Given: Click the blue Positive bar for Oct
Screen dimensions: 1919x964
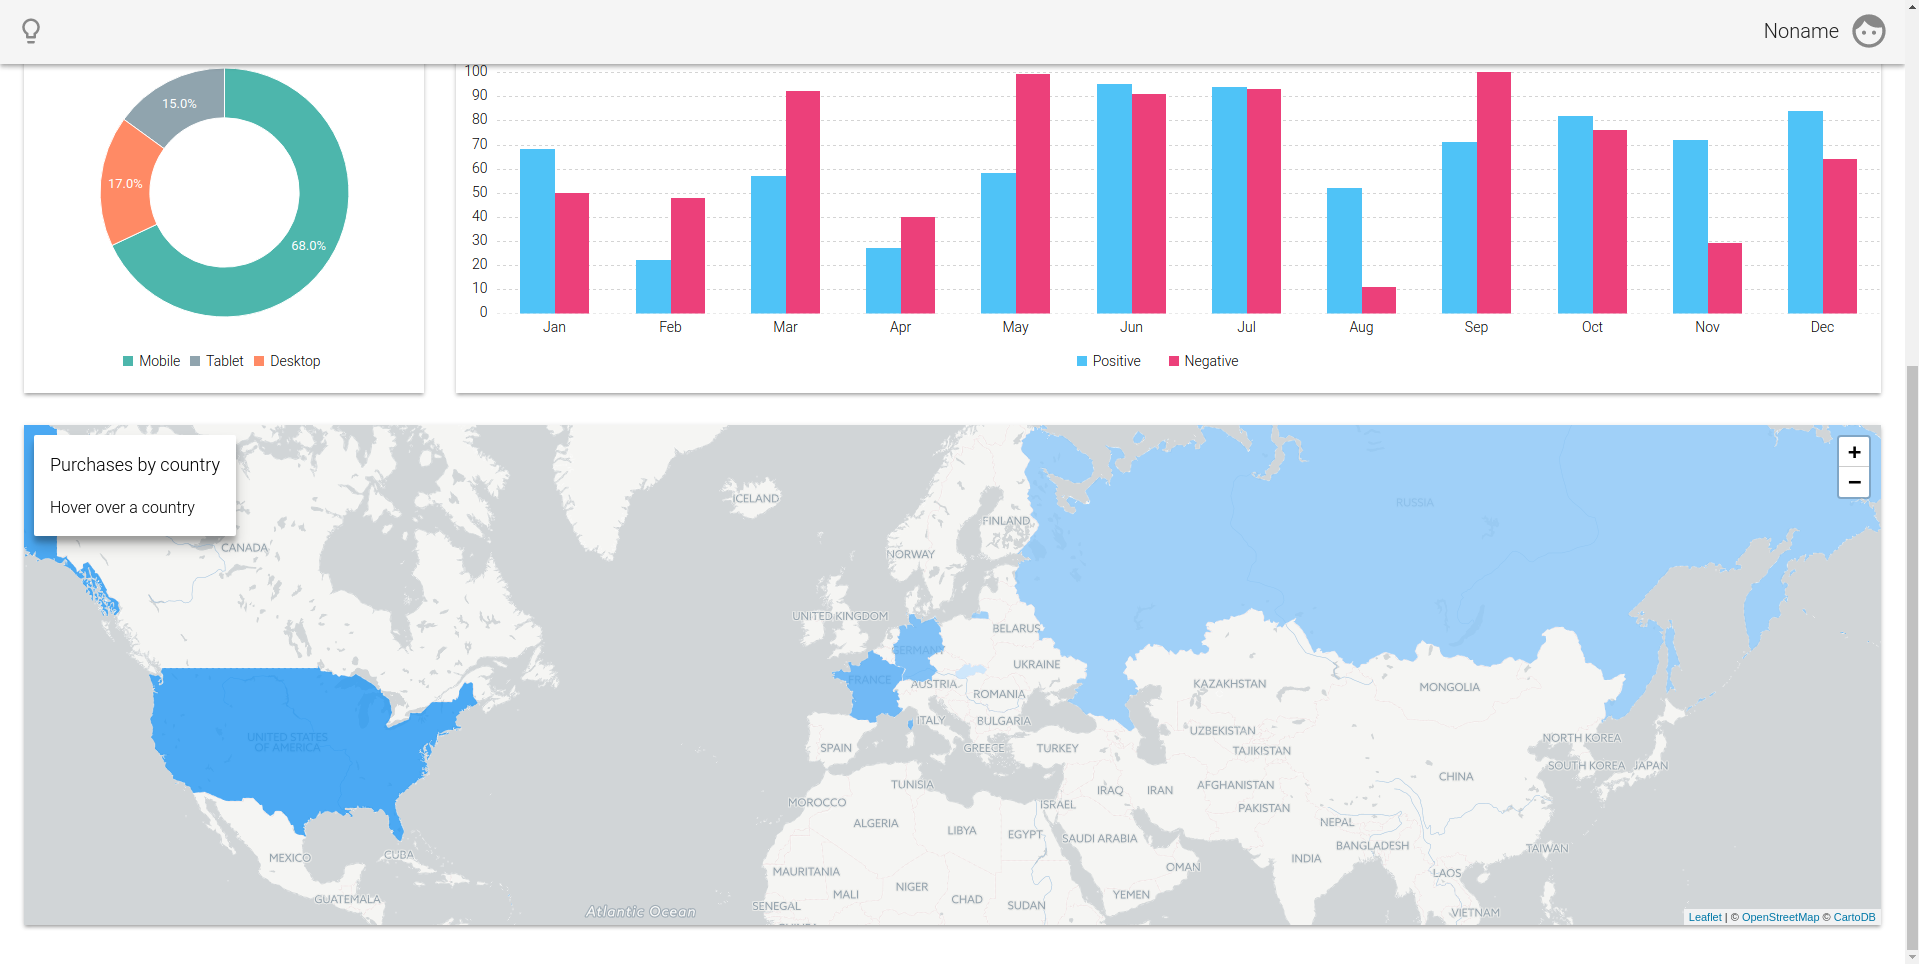Looking at the screenshot, I should coord(1575,215).
